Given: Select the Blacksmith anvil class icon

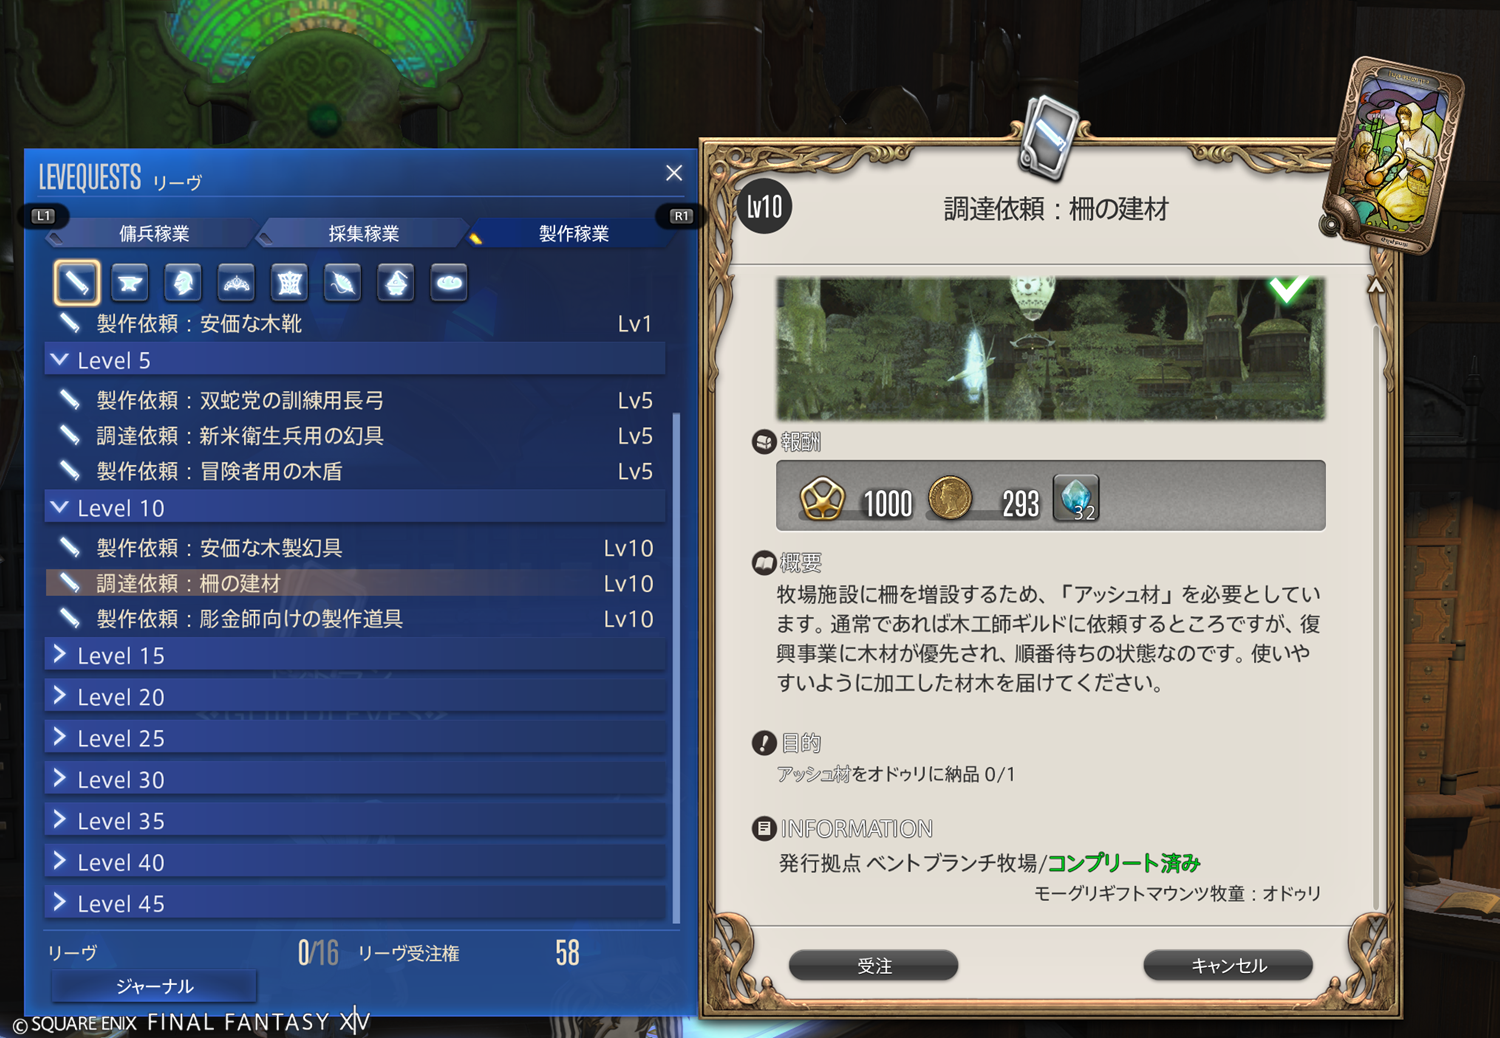Looking at the screenshot, I should coord(130,282).
